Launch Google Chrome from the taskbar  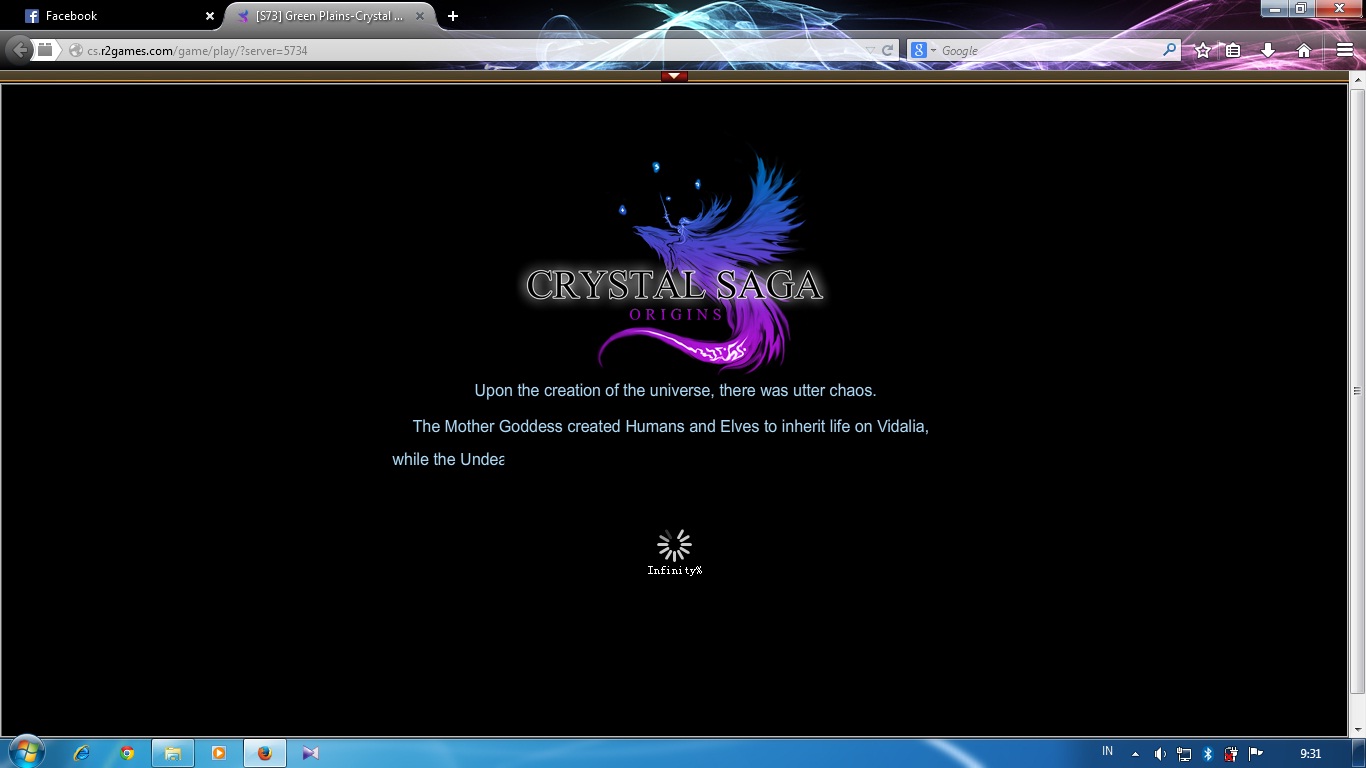pyautogui.click(x=127, y=753)
